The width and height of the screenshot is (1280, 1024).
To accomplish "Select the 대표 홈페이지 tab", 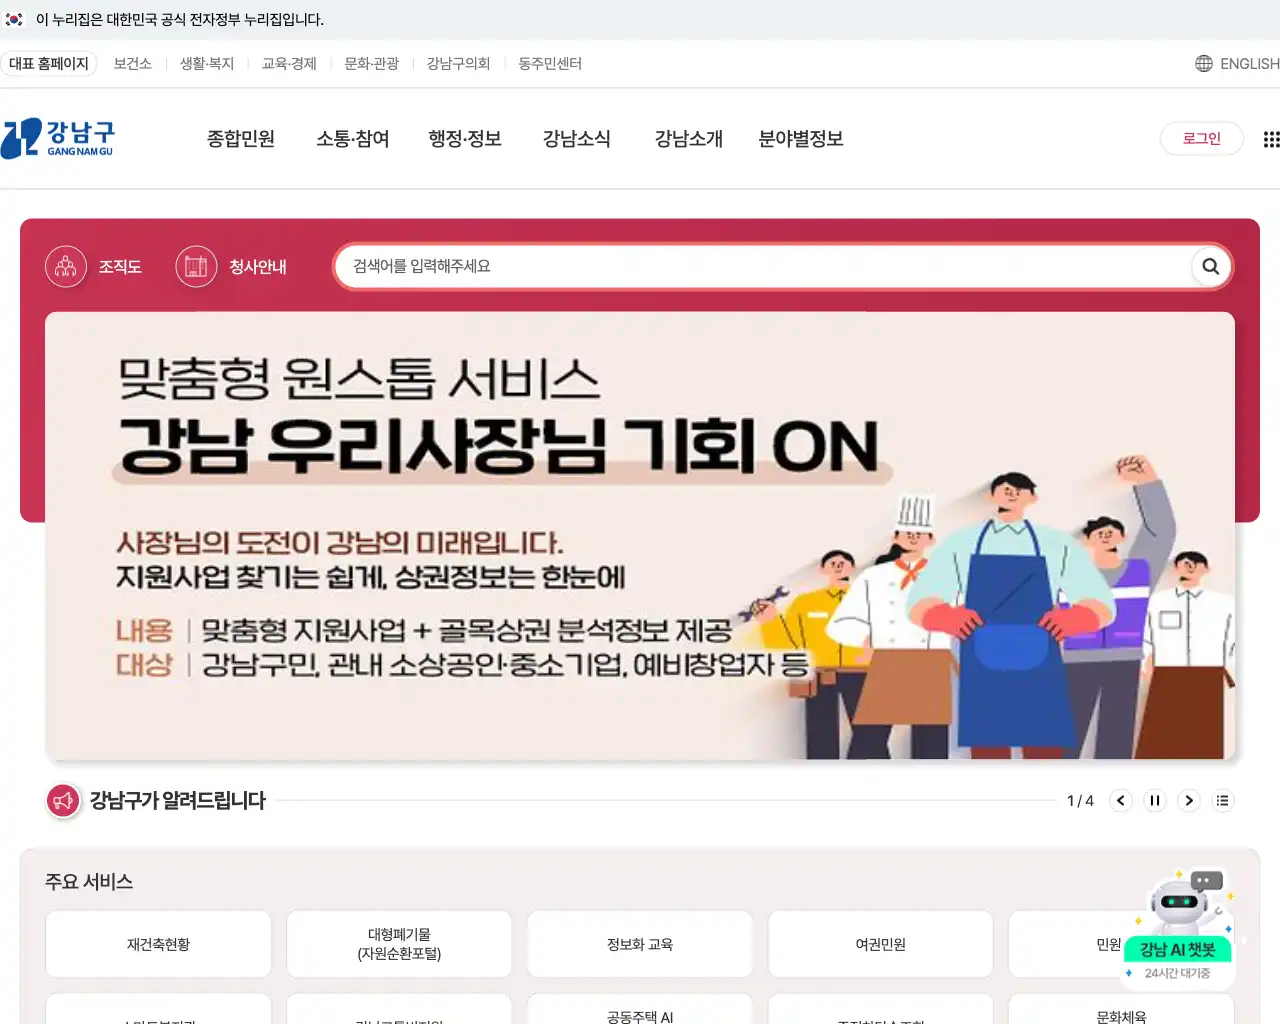I will pos(49,64).
